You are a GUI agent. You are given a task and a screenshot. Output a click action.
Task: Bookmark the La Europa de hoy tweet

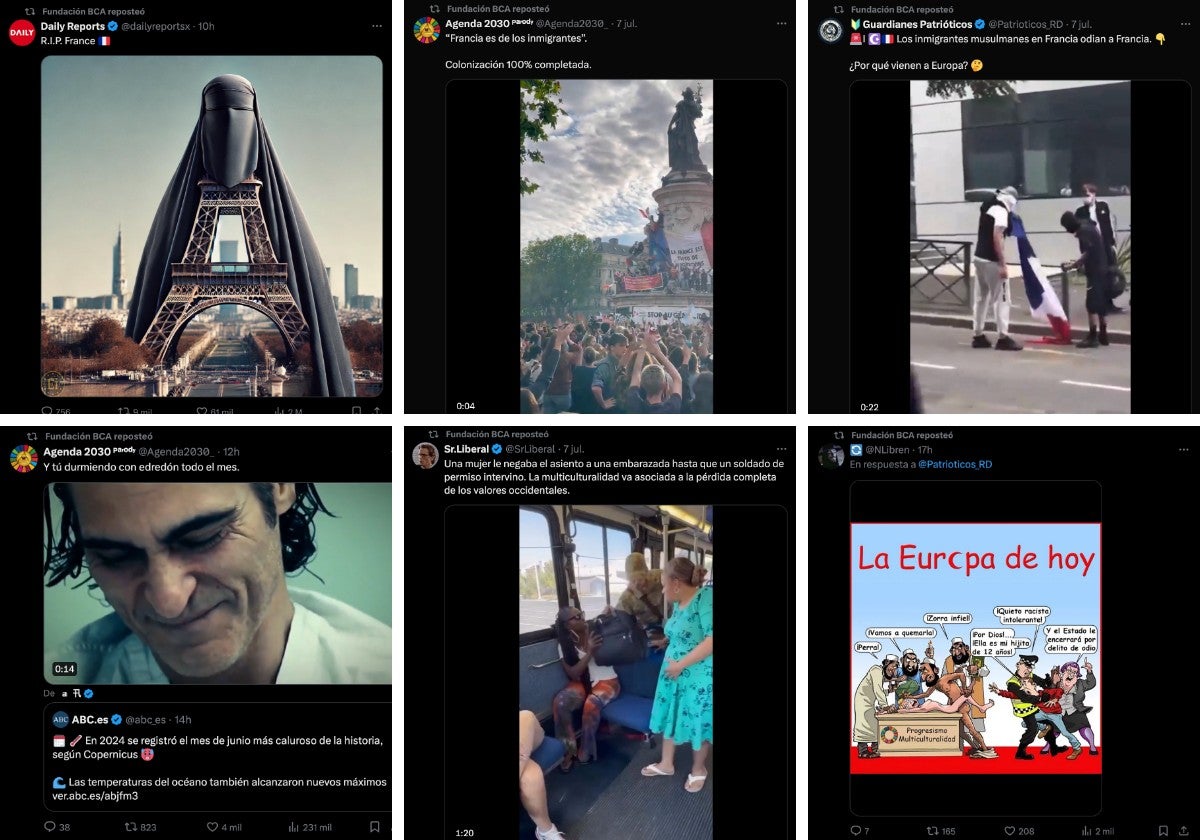(x=1163, y=831)
